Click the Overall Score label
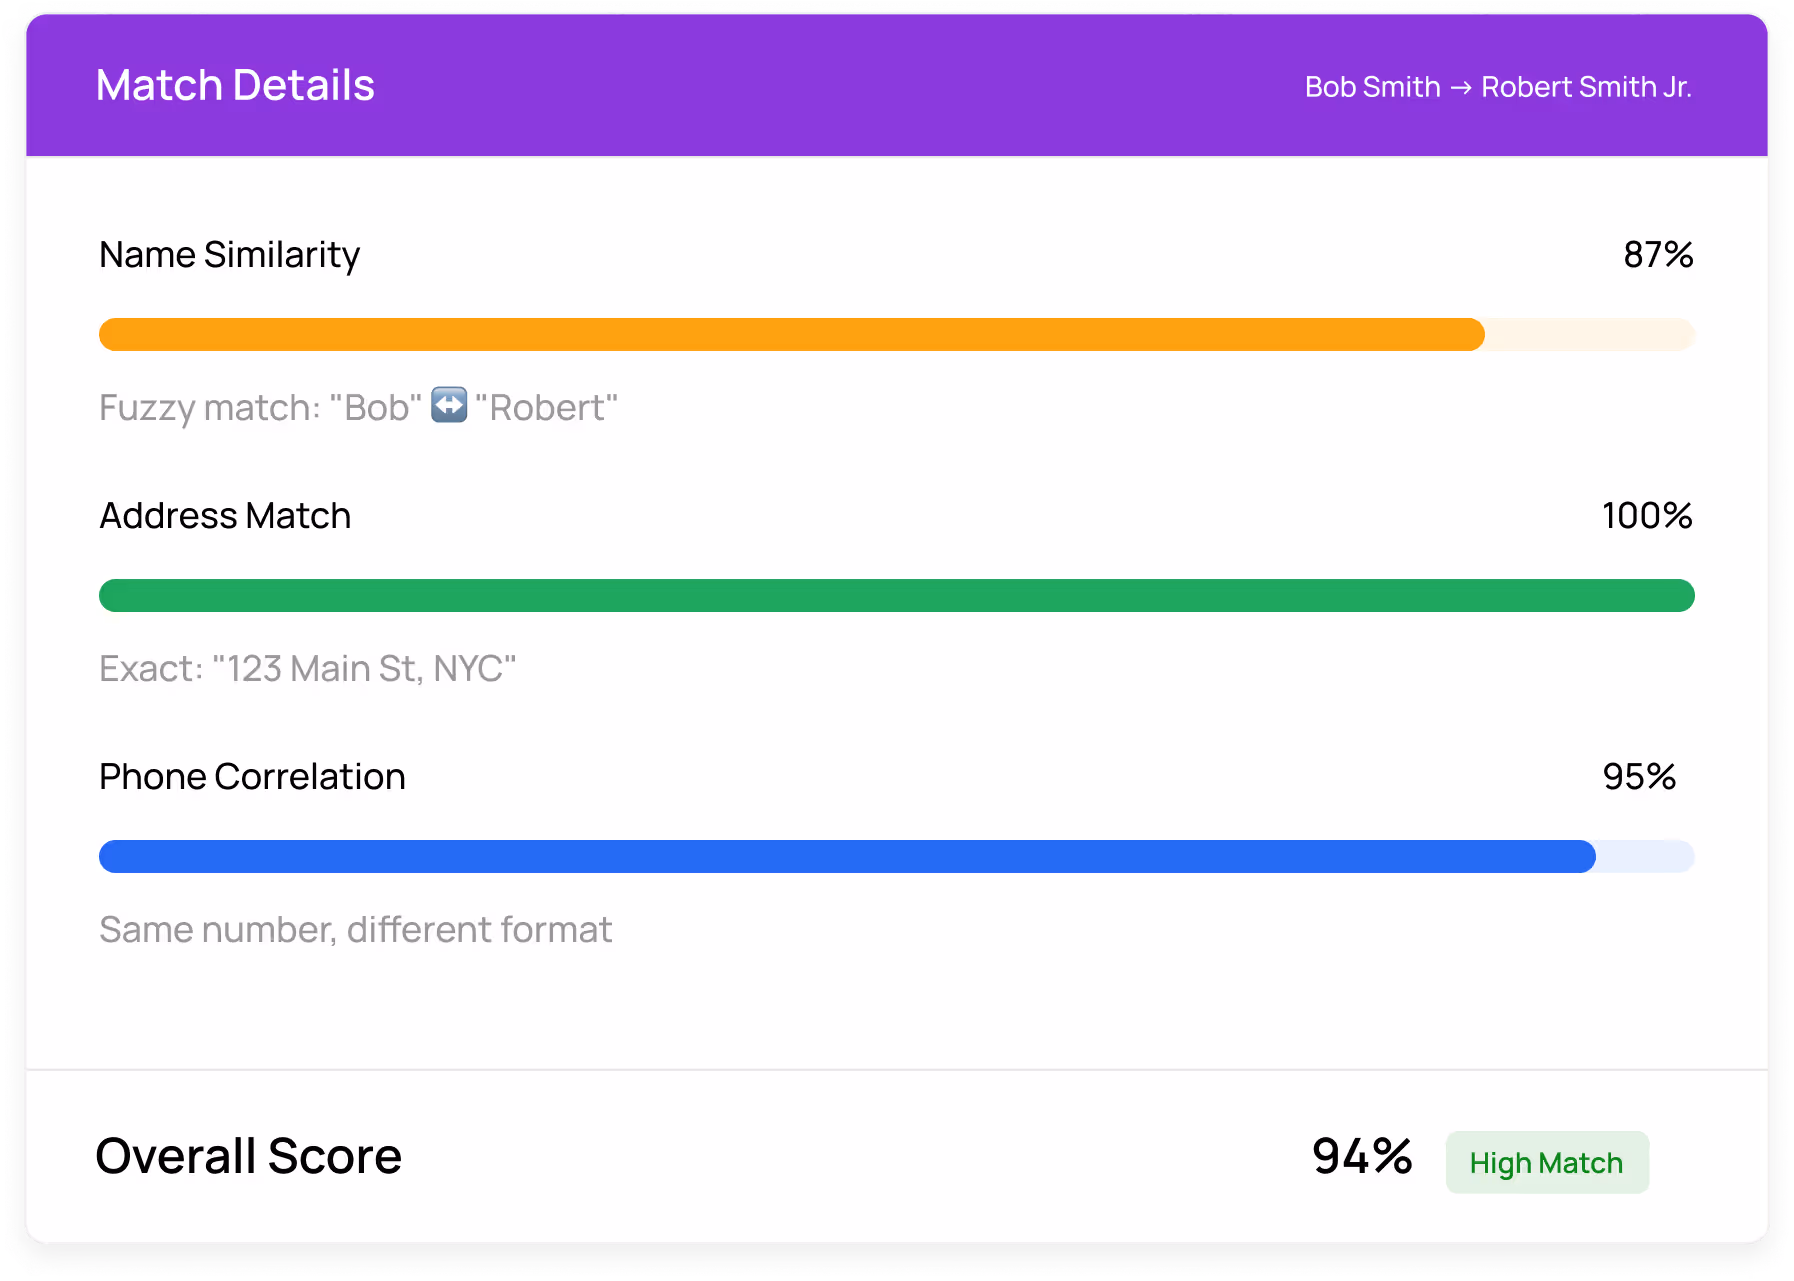The height and width of the screenshot is (1281, 1794). coord(248,1156)
